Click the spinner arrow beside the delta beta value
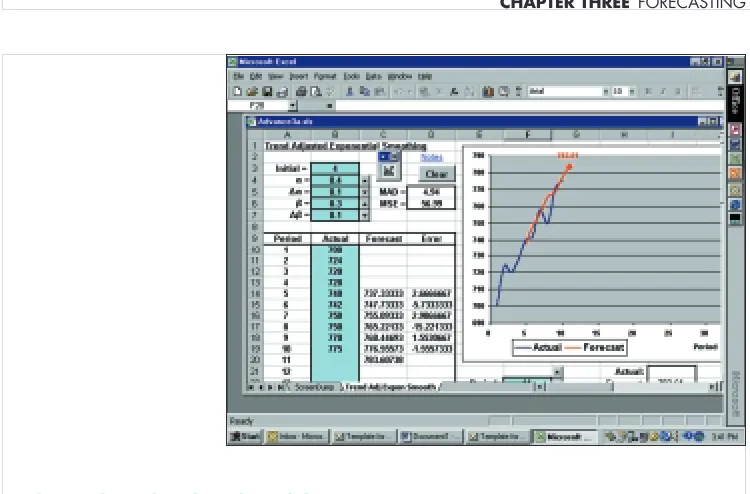 pos(364,215)
